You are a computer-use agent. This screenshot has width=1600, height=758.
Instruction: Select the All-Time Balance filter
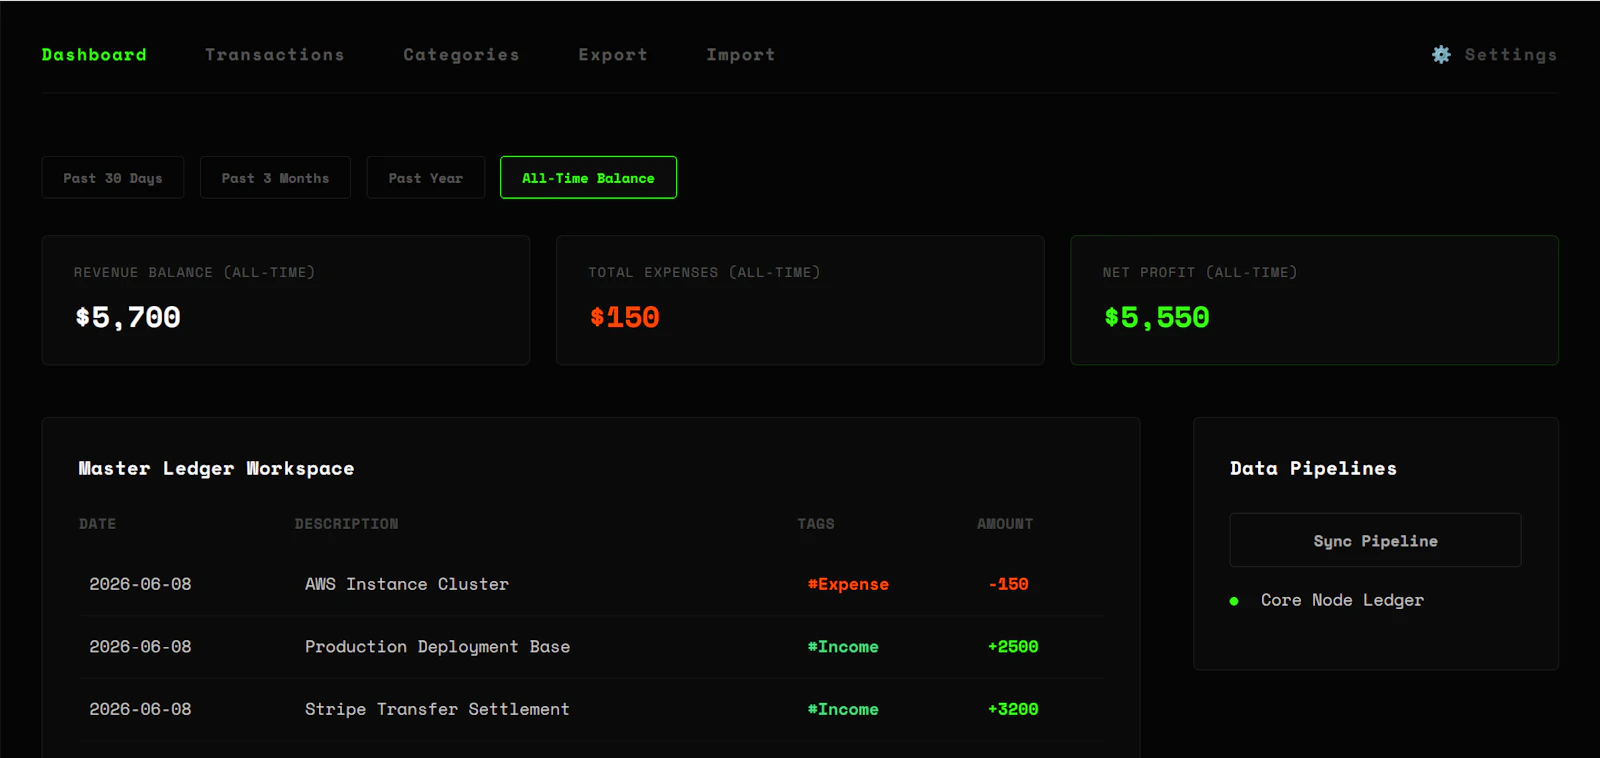(588, 178)
